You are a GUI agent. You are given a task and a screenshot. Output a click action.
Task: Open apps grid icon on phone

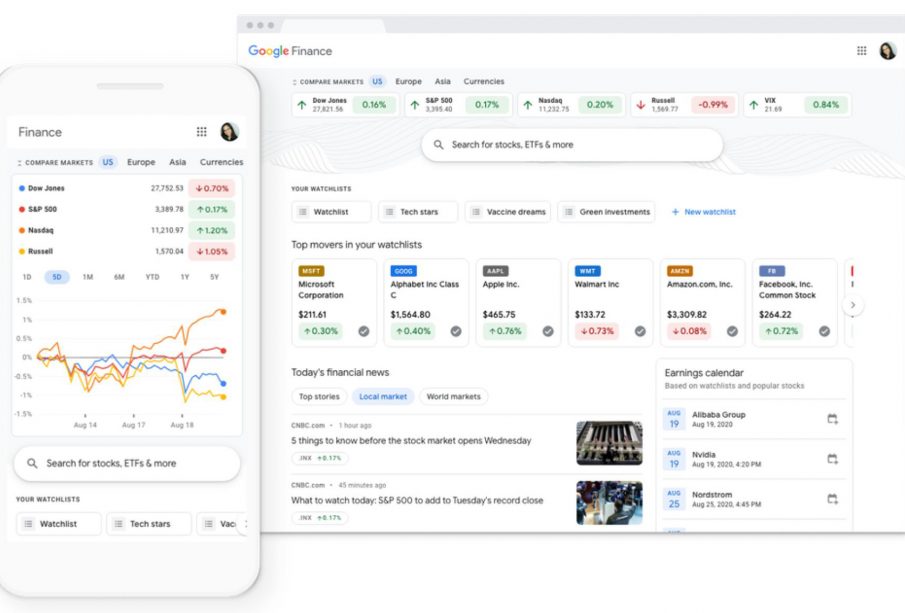coord(201,132)
